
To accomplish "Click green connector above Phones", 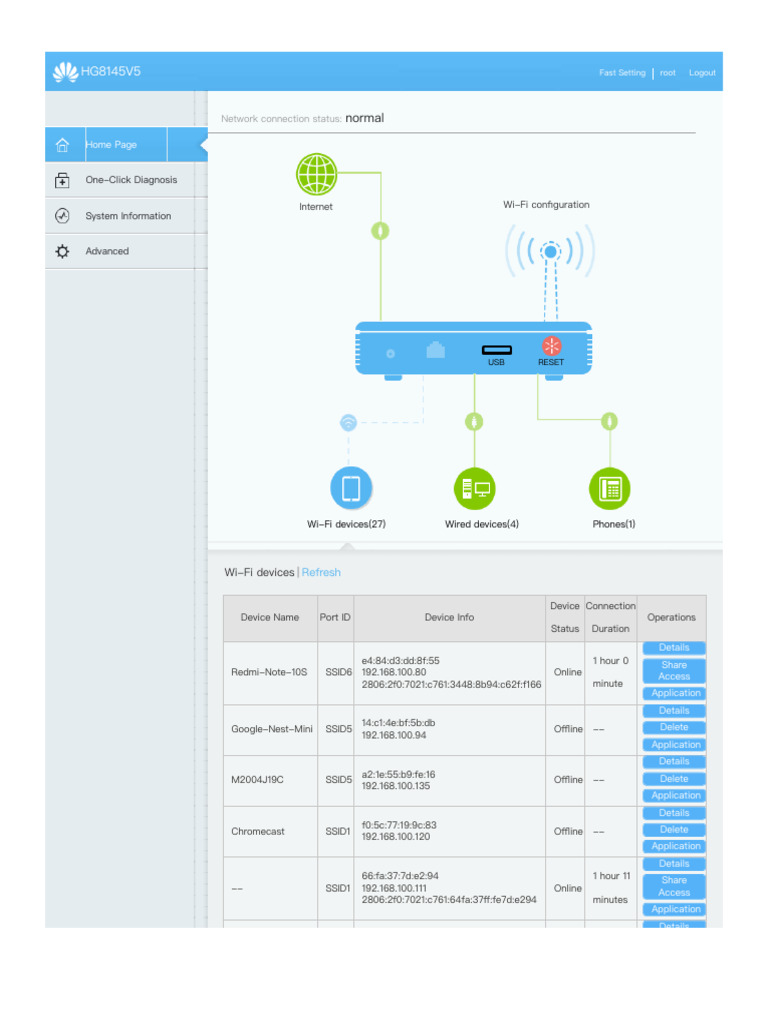I will [x=609, y=421].
